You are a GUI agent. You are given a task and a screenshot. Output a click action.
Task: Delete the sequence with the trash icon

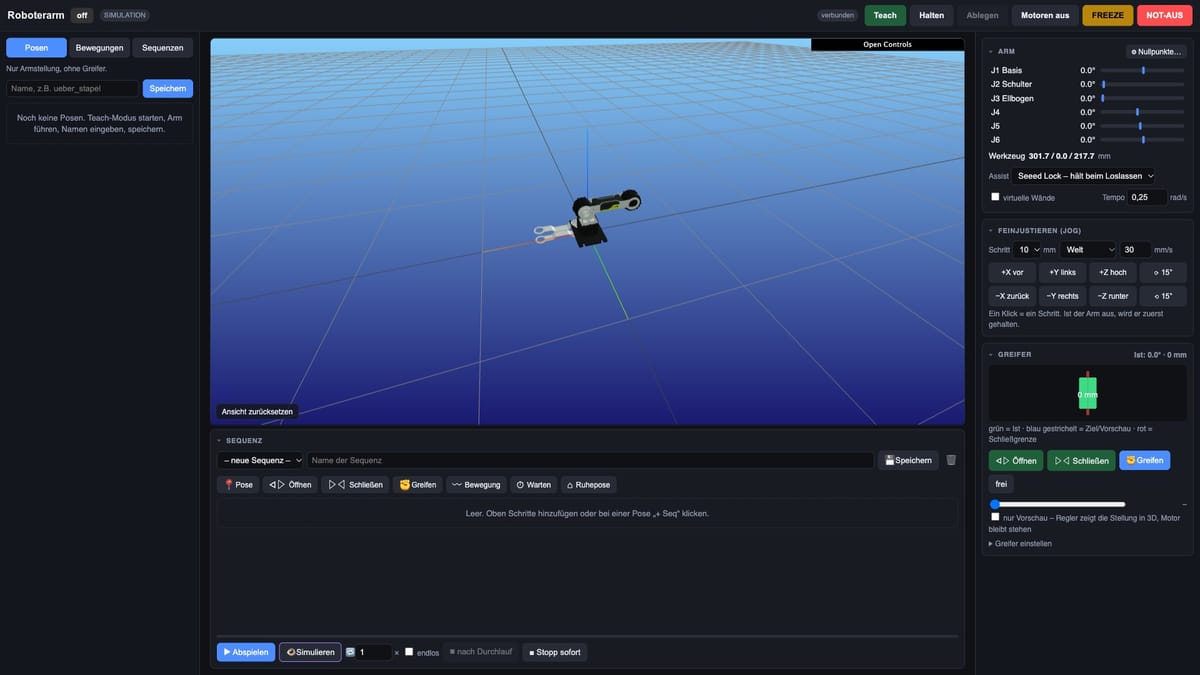(x=951, y=460)
